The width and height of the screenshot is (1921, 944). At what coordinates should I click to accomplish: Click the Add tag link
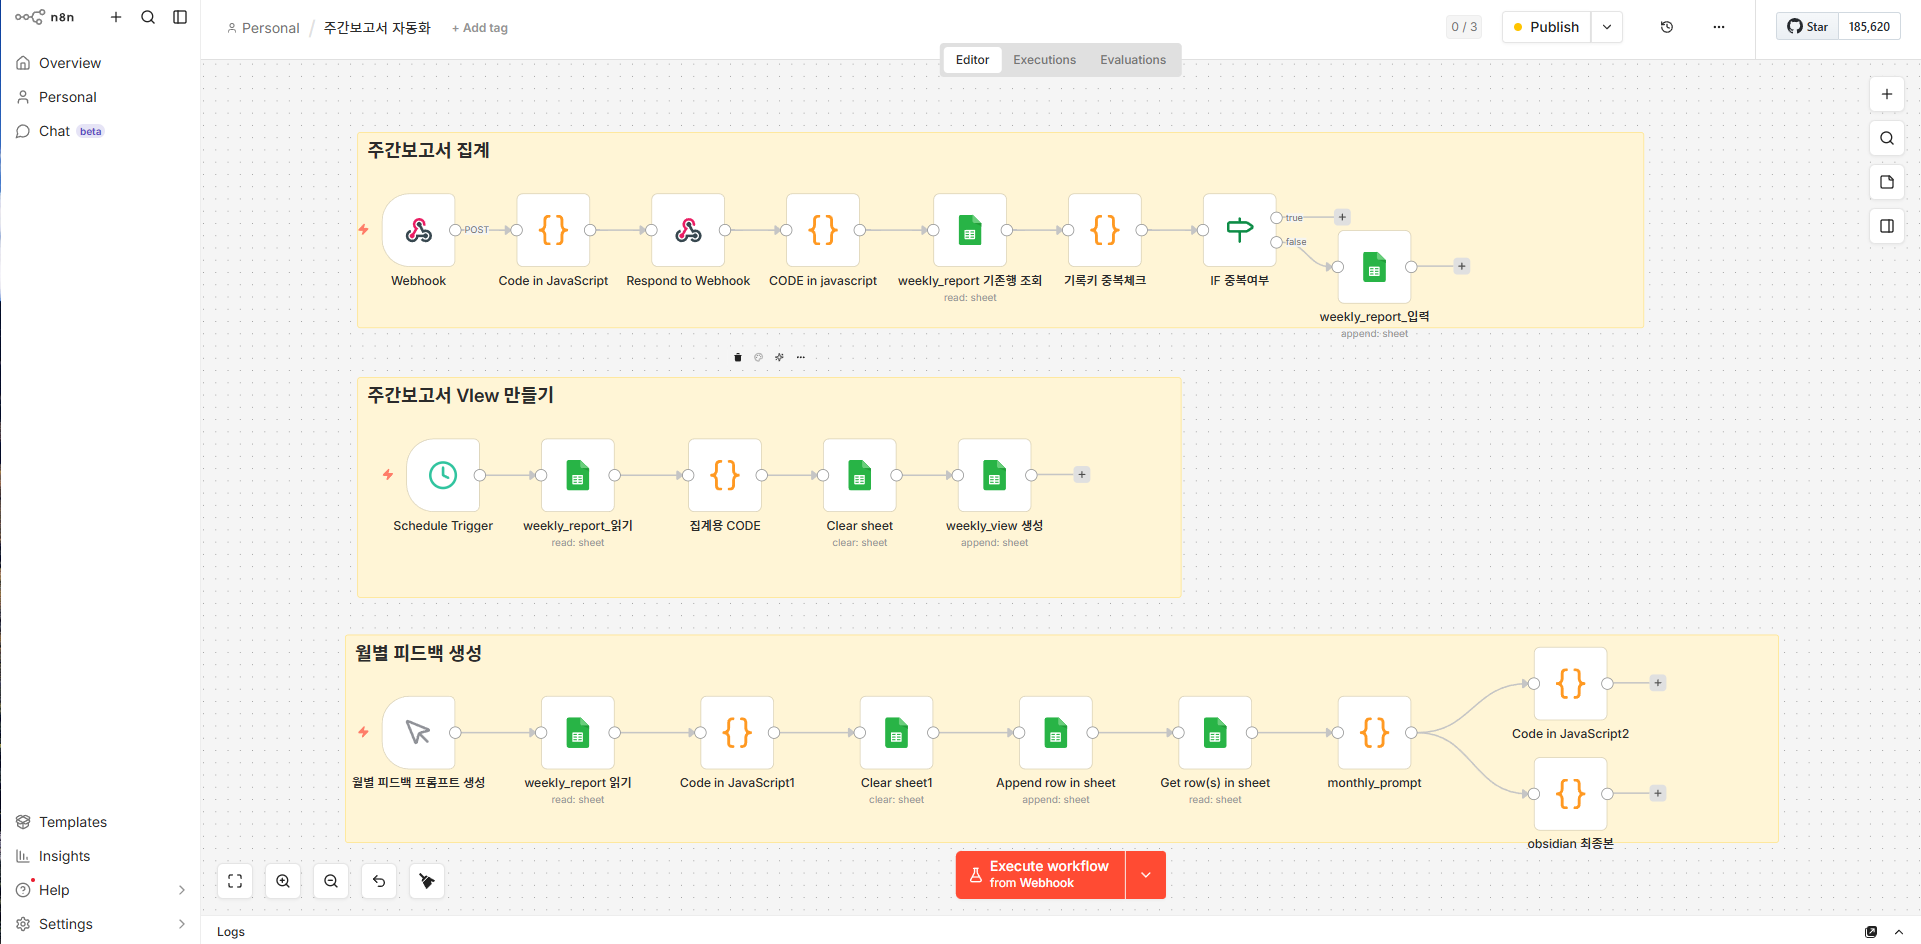[x=480, y=28]
